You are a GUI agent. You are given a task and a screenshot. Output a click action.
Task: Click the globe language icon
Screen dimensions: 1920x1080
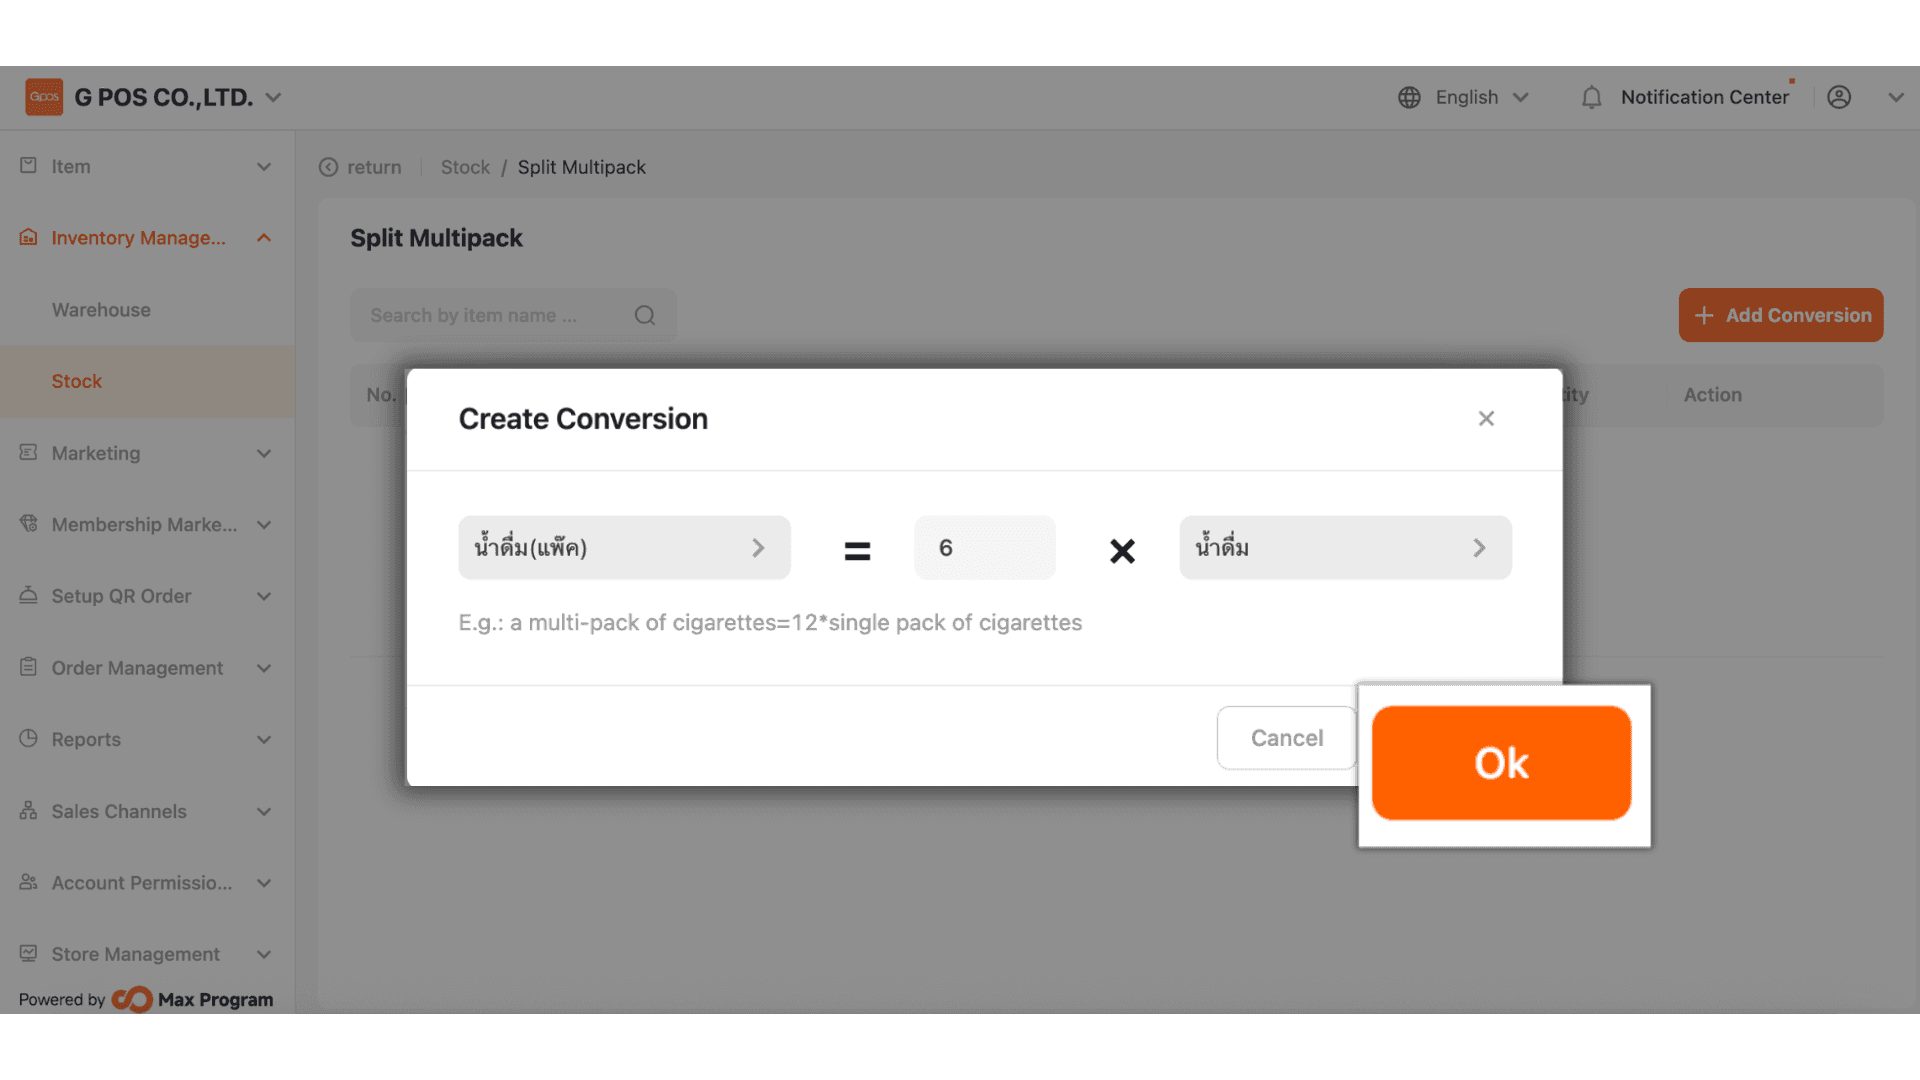pyautogui.click(x=1409, y=97)
